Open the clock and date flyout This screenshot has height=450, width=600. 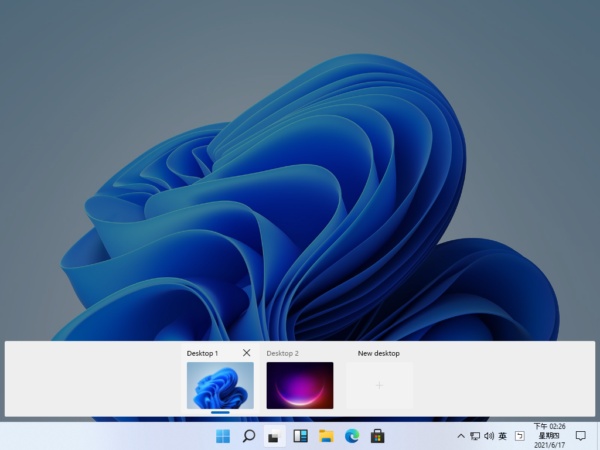[x=549, y=435]
